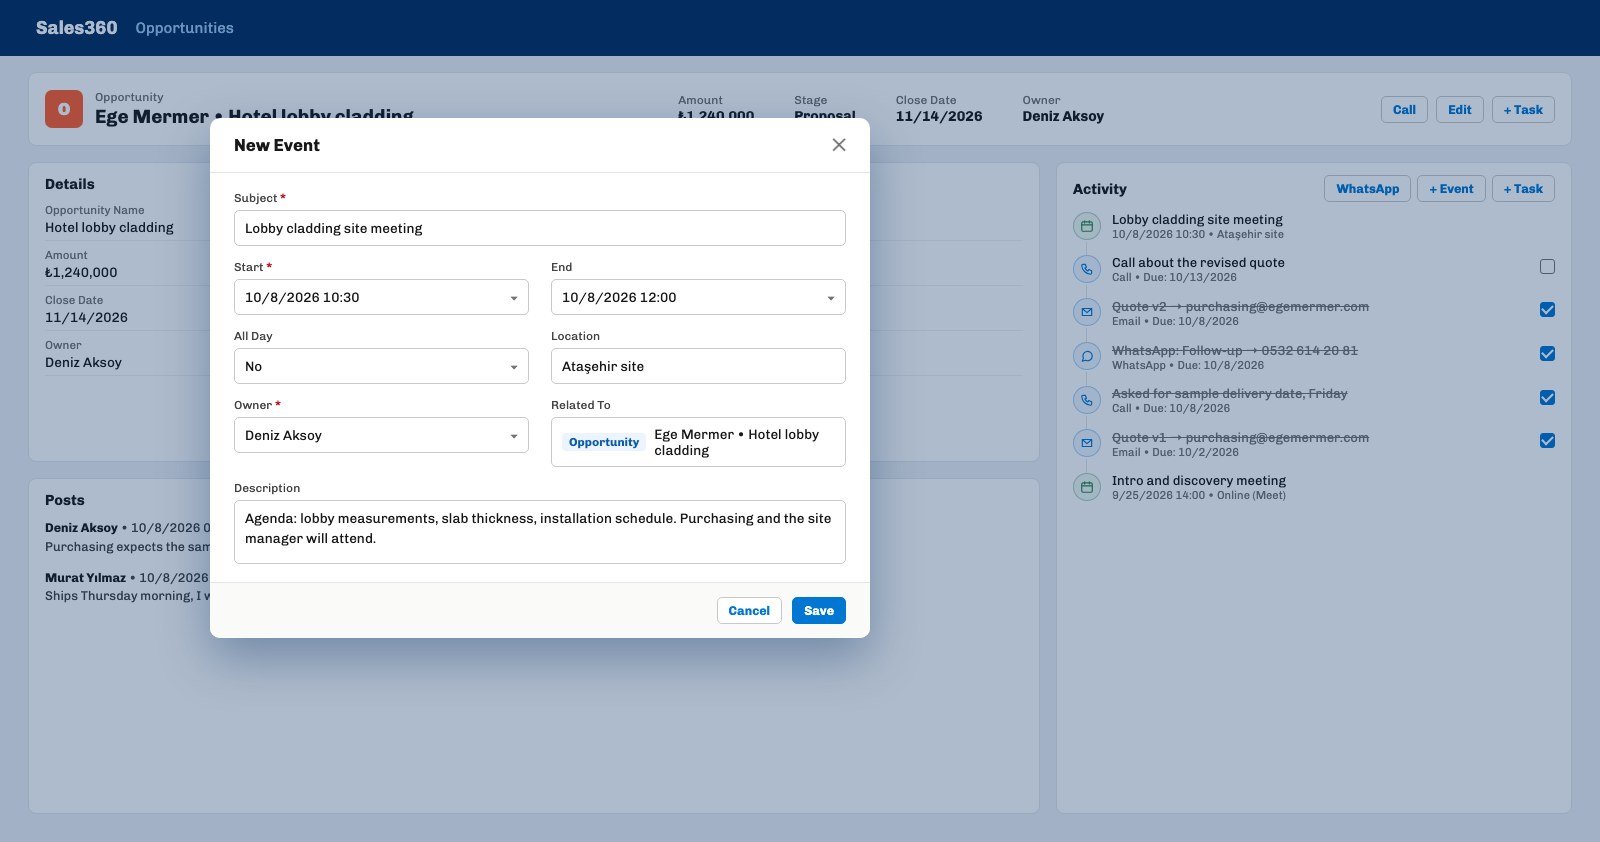
Task: Click Murat Yılmaz post author name
Action: [x=85, y=578]
